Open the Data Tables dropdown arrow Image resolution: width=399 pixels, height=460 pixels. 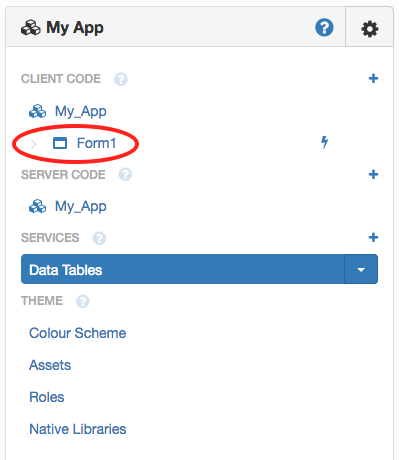tap(361, 269)
